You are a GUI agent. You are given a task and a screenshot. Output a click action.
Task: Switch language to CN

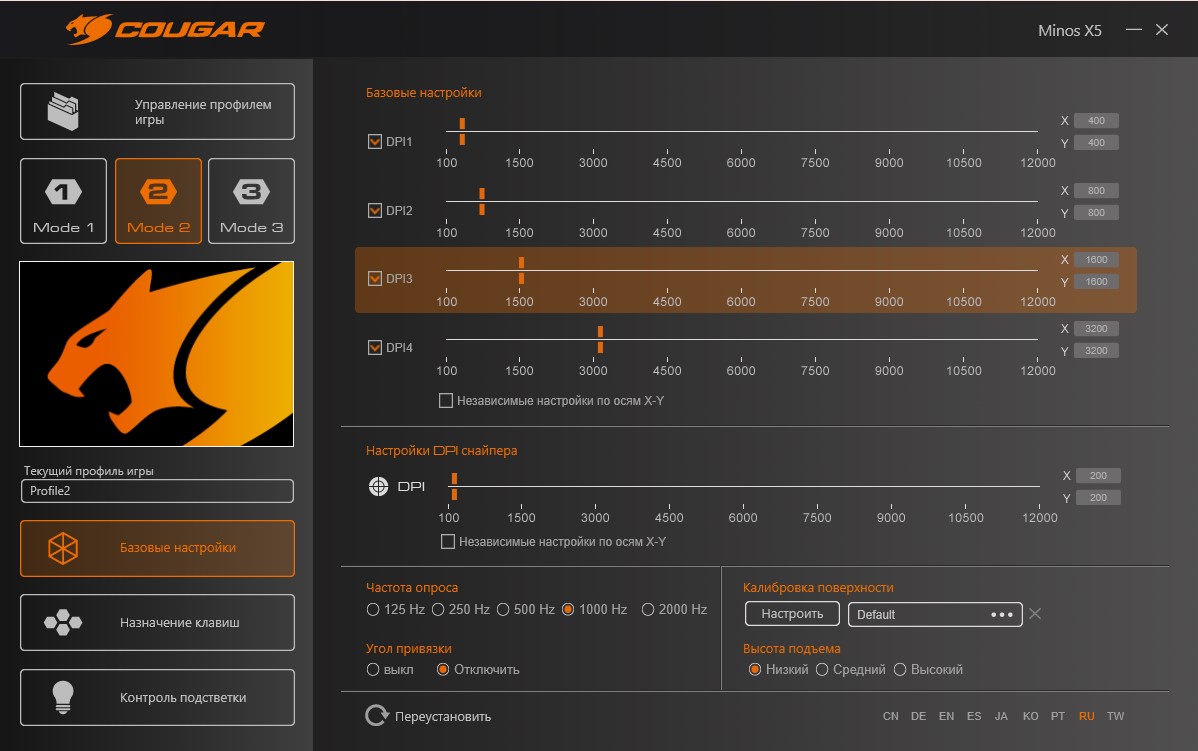(x=891, y=716)
